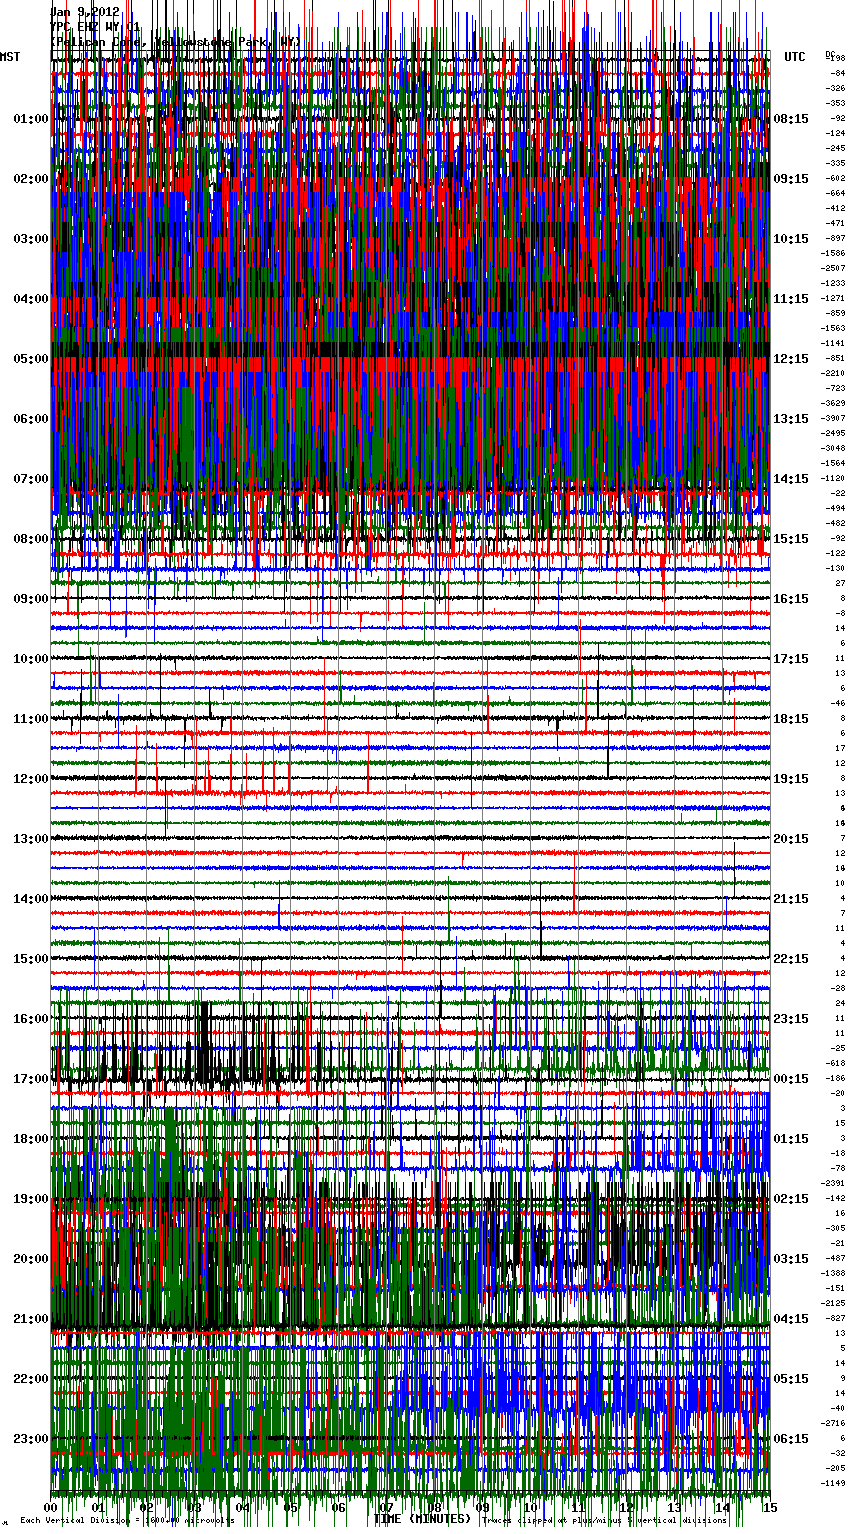Screen dimensions: 850x1534
Task: Click the 20:15 UTC row label
Action: [x=791, y=839]
